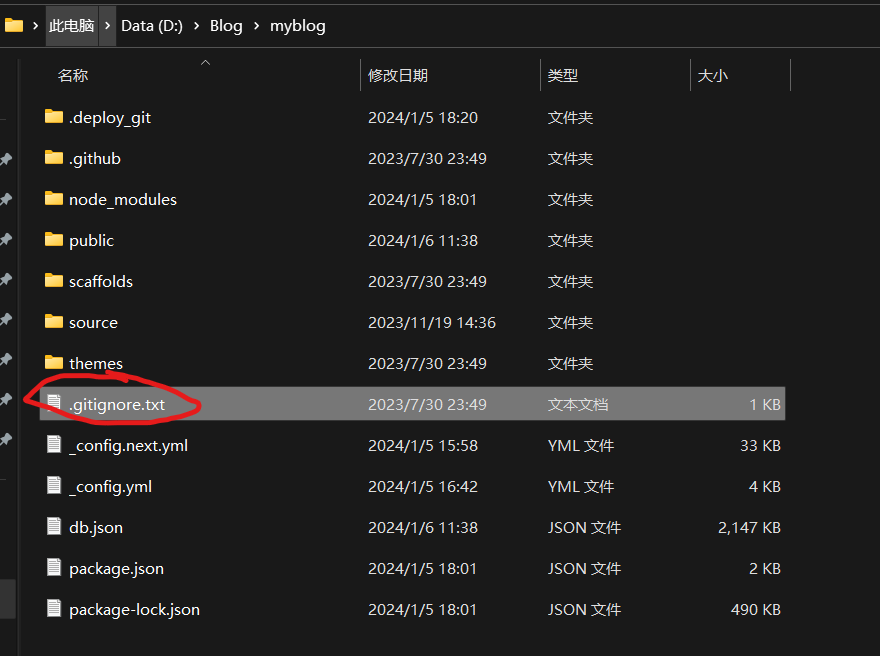
Task: Navigate to Blog in address breadcrumb
Action: (226, 26)
